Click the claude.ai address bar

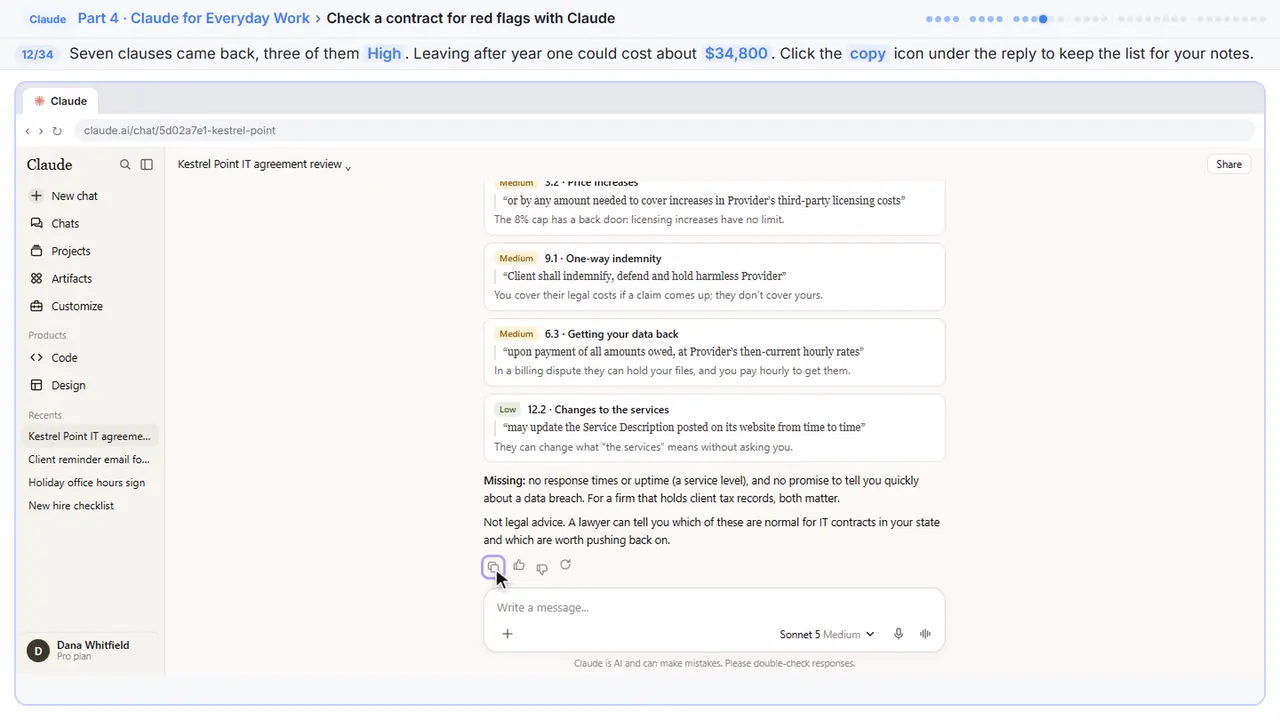[x=662, y=131]
